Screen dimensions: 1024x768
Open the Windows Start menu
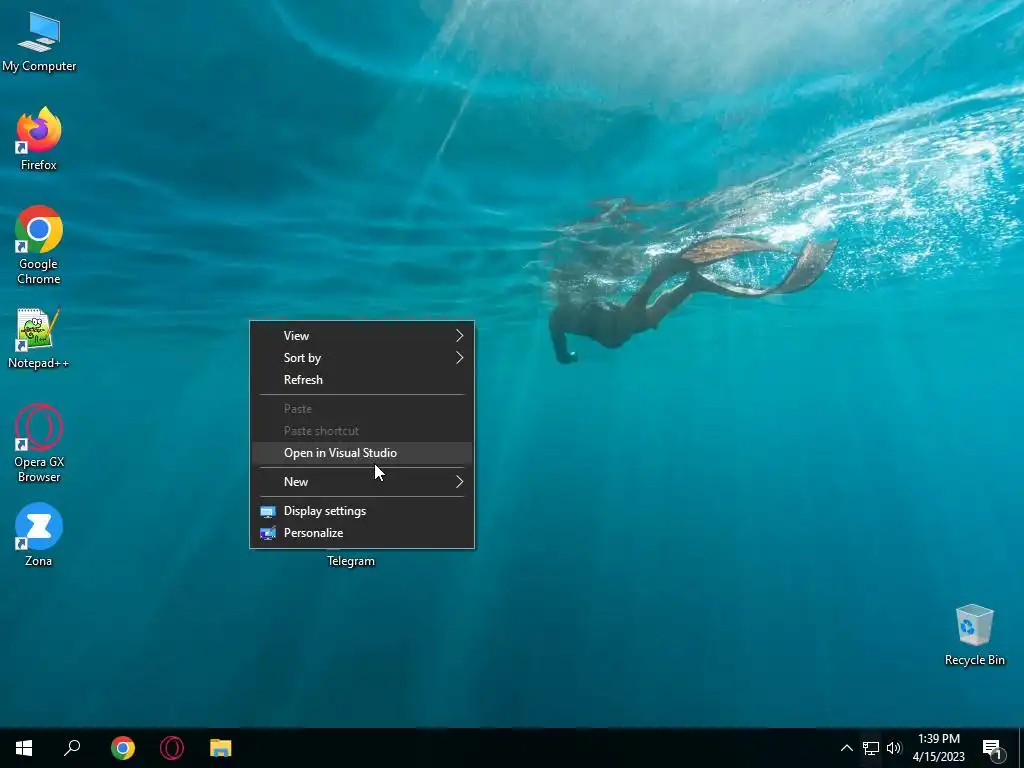(x=24, y=748)
